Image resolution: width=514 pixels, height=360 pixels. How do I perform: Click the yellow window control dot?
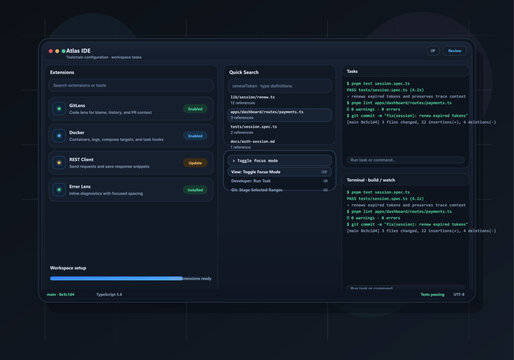(x=57, y=51)
